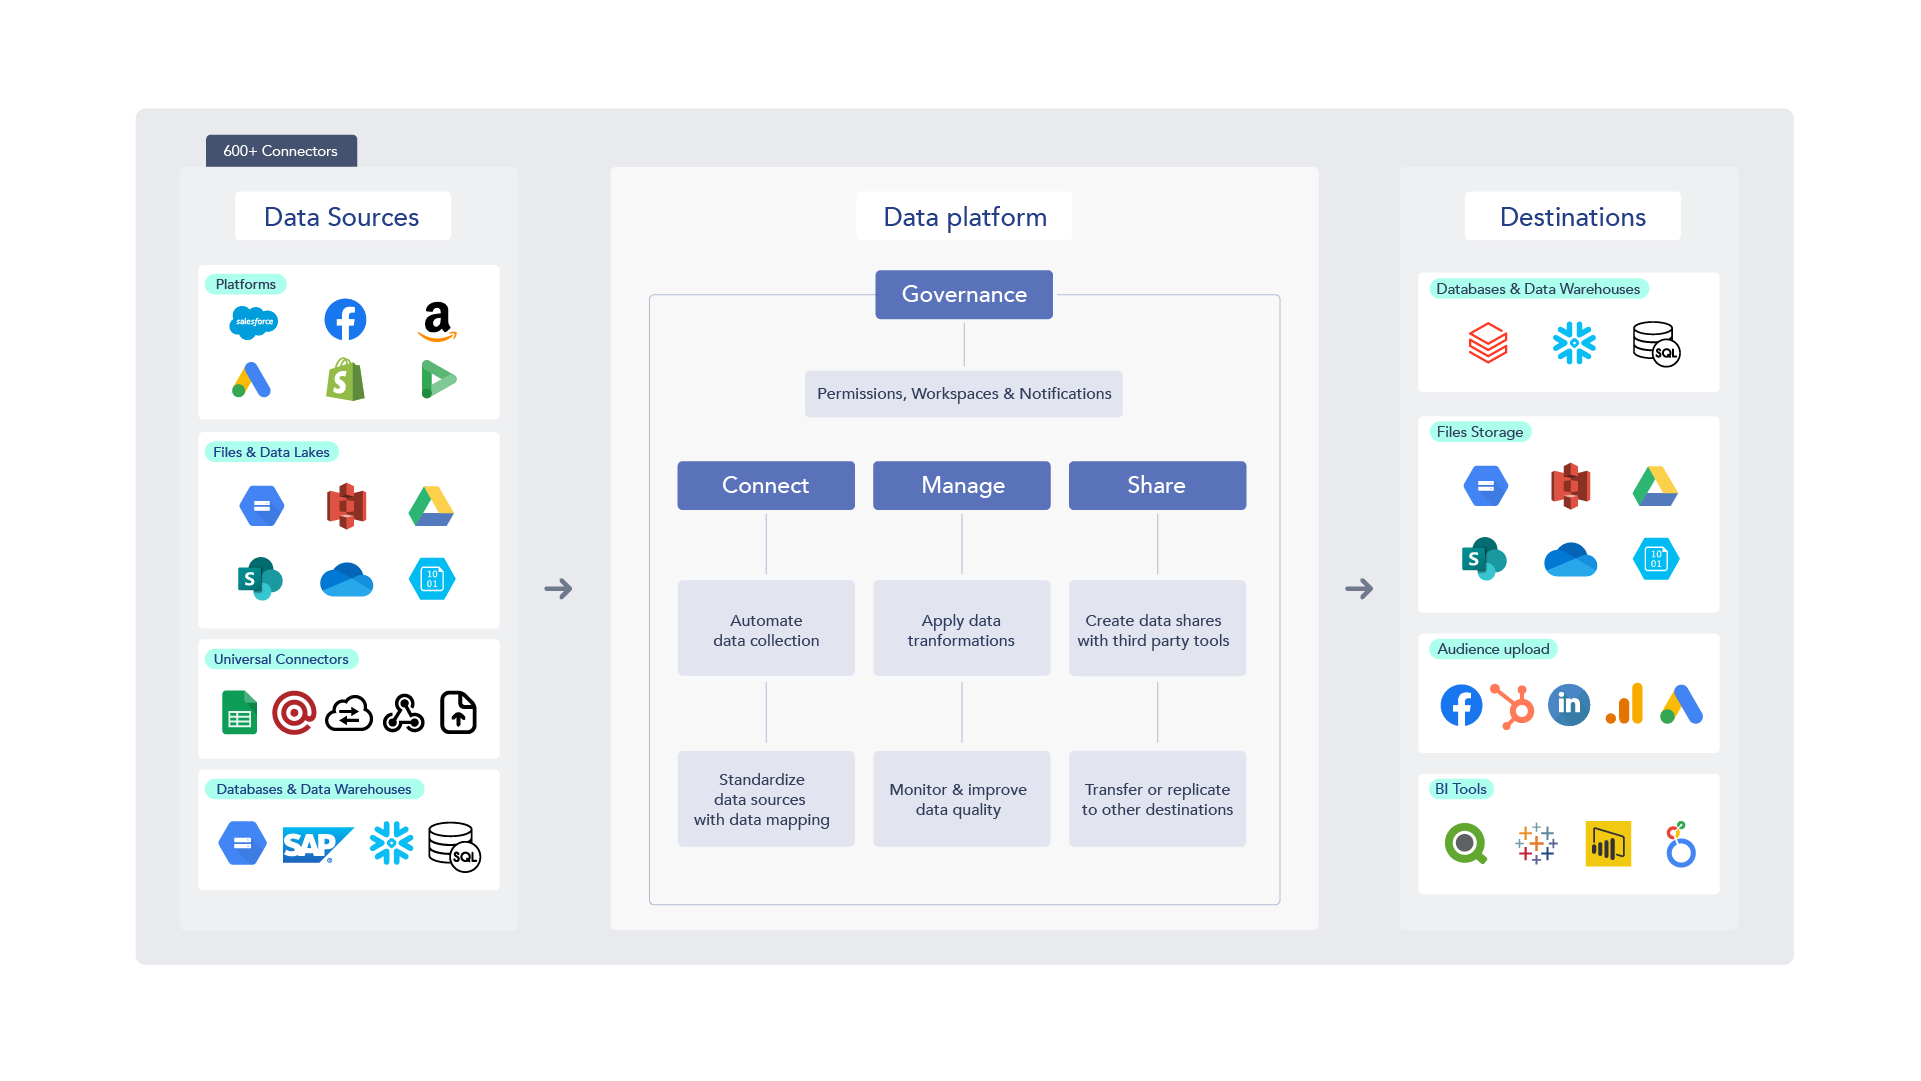
Task: Click the cloud transfer arrows connector icon
Action: click(x=349, y=714)
